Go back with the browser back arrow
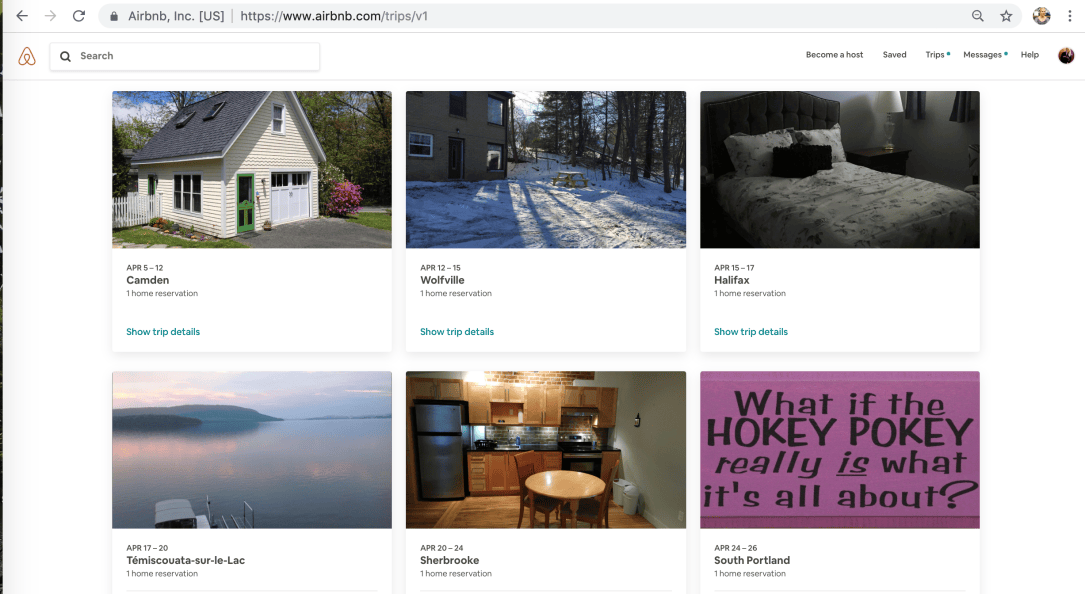This screenshot has height=594, width=1085. pyautogui.click(x=22, y=15)
